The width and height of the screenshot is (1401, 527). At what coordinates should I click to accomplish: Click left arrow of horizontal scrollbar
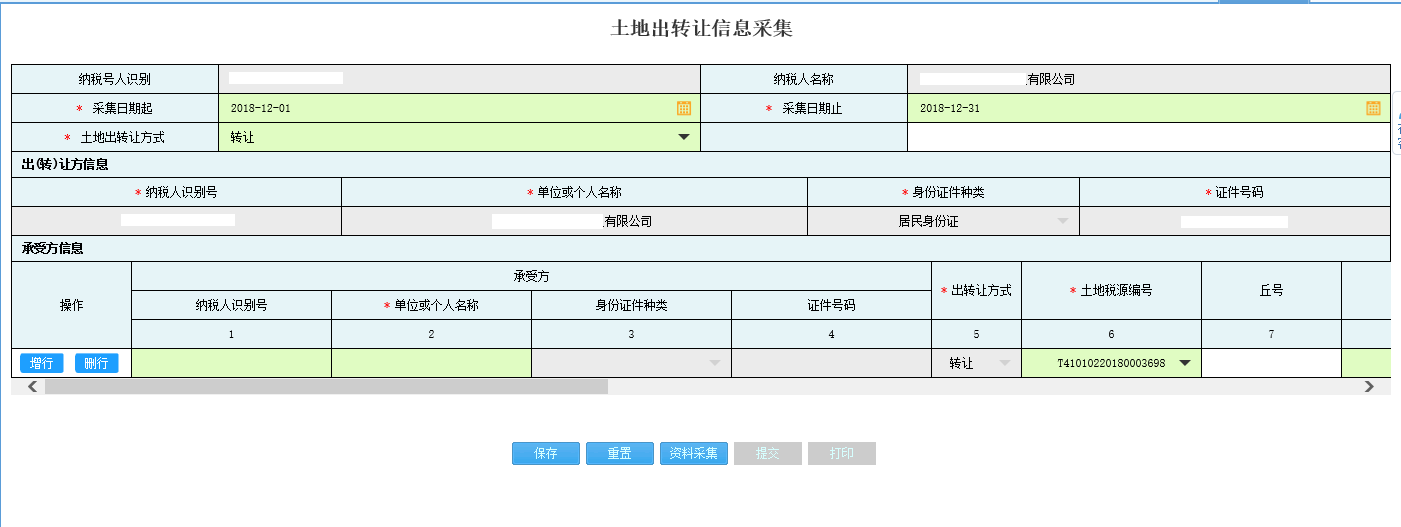click(32, 386)
